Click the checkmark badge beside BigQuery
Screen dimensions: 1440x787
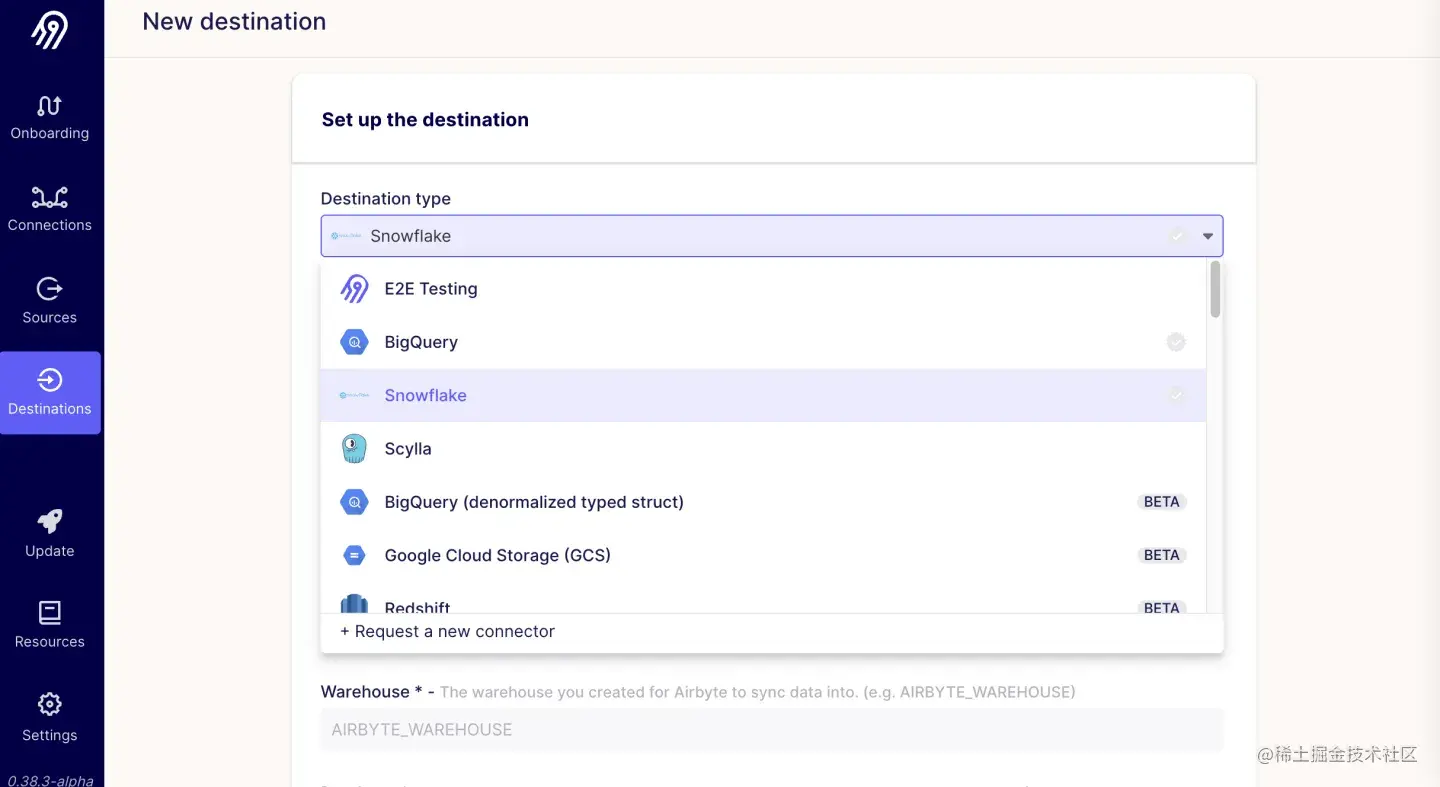coord(1176,342)
